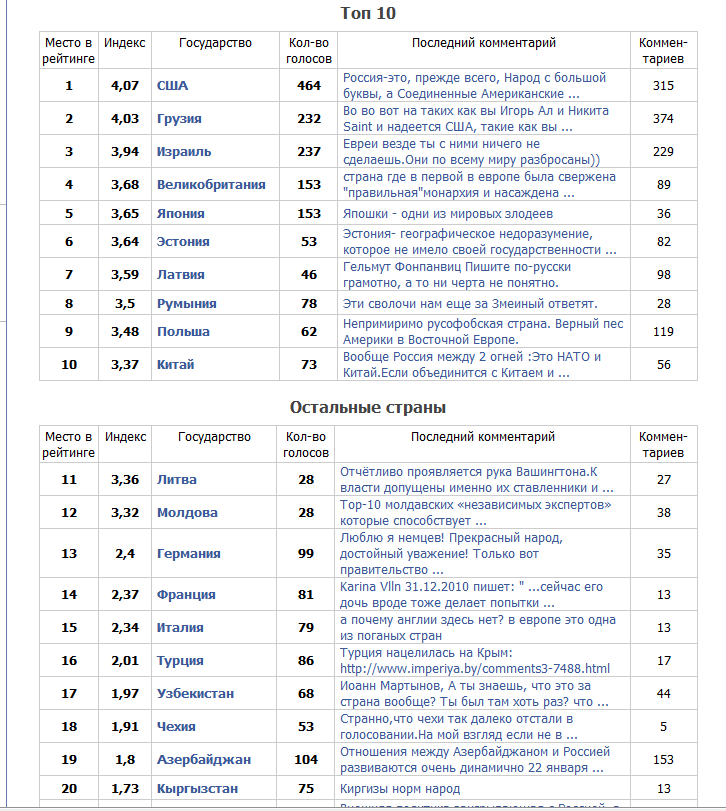726x811 pixels.
Task: Click the Азербайджан comment count 153
Action: pos(663,760)
